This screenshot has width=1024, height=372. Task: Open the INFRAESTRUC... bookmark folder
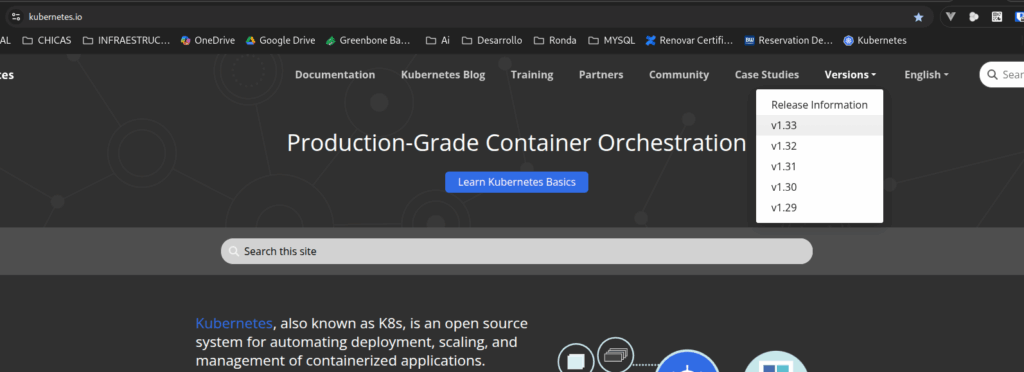(126, 40)
